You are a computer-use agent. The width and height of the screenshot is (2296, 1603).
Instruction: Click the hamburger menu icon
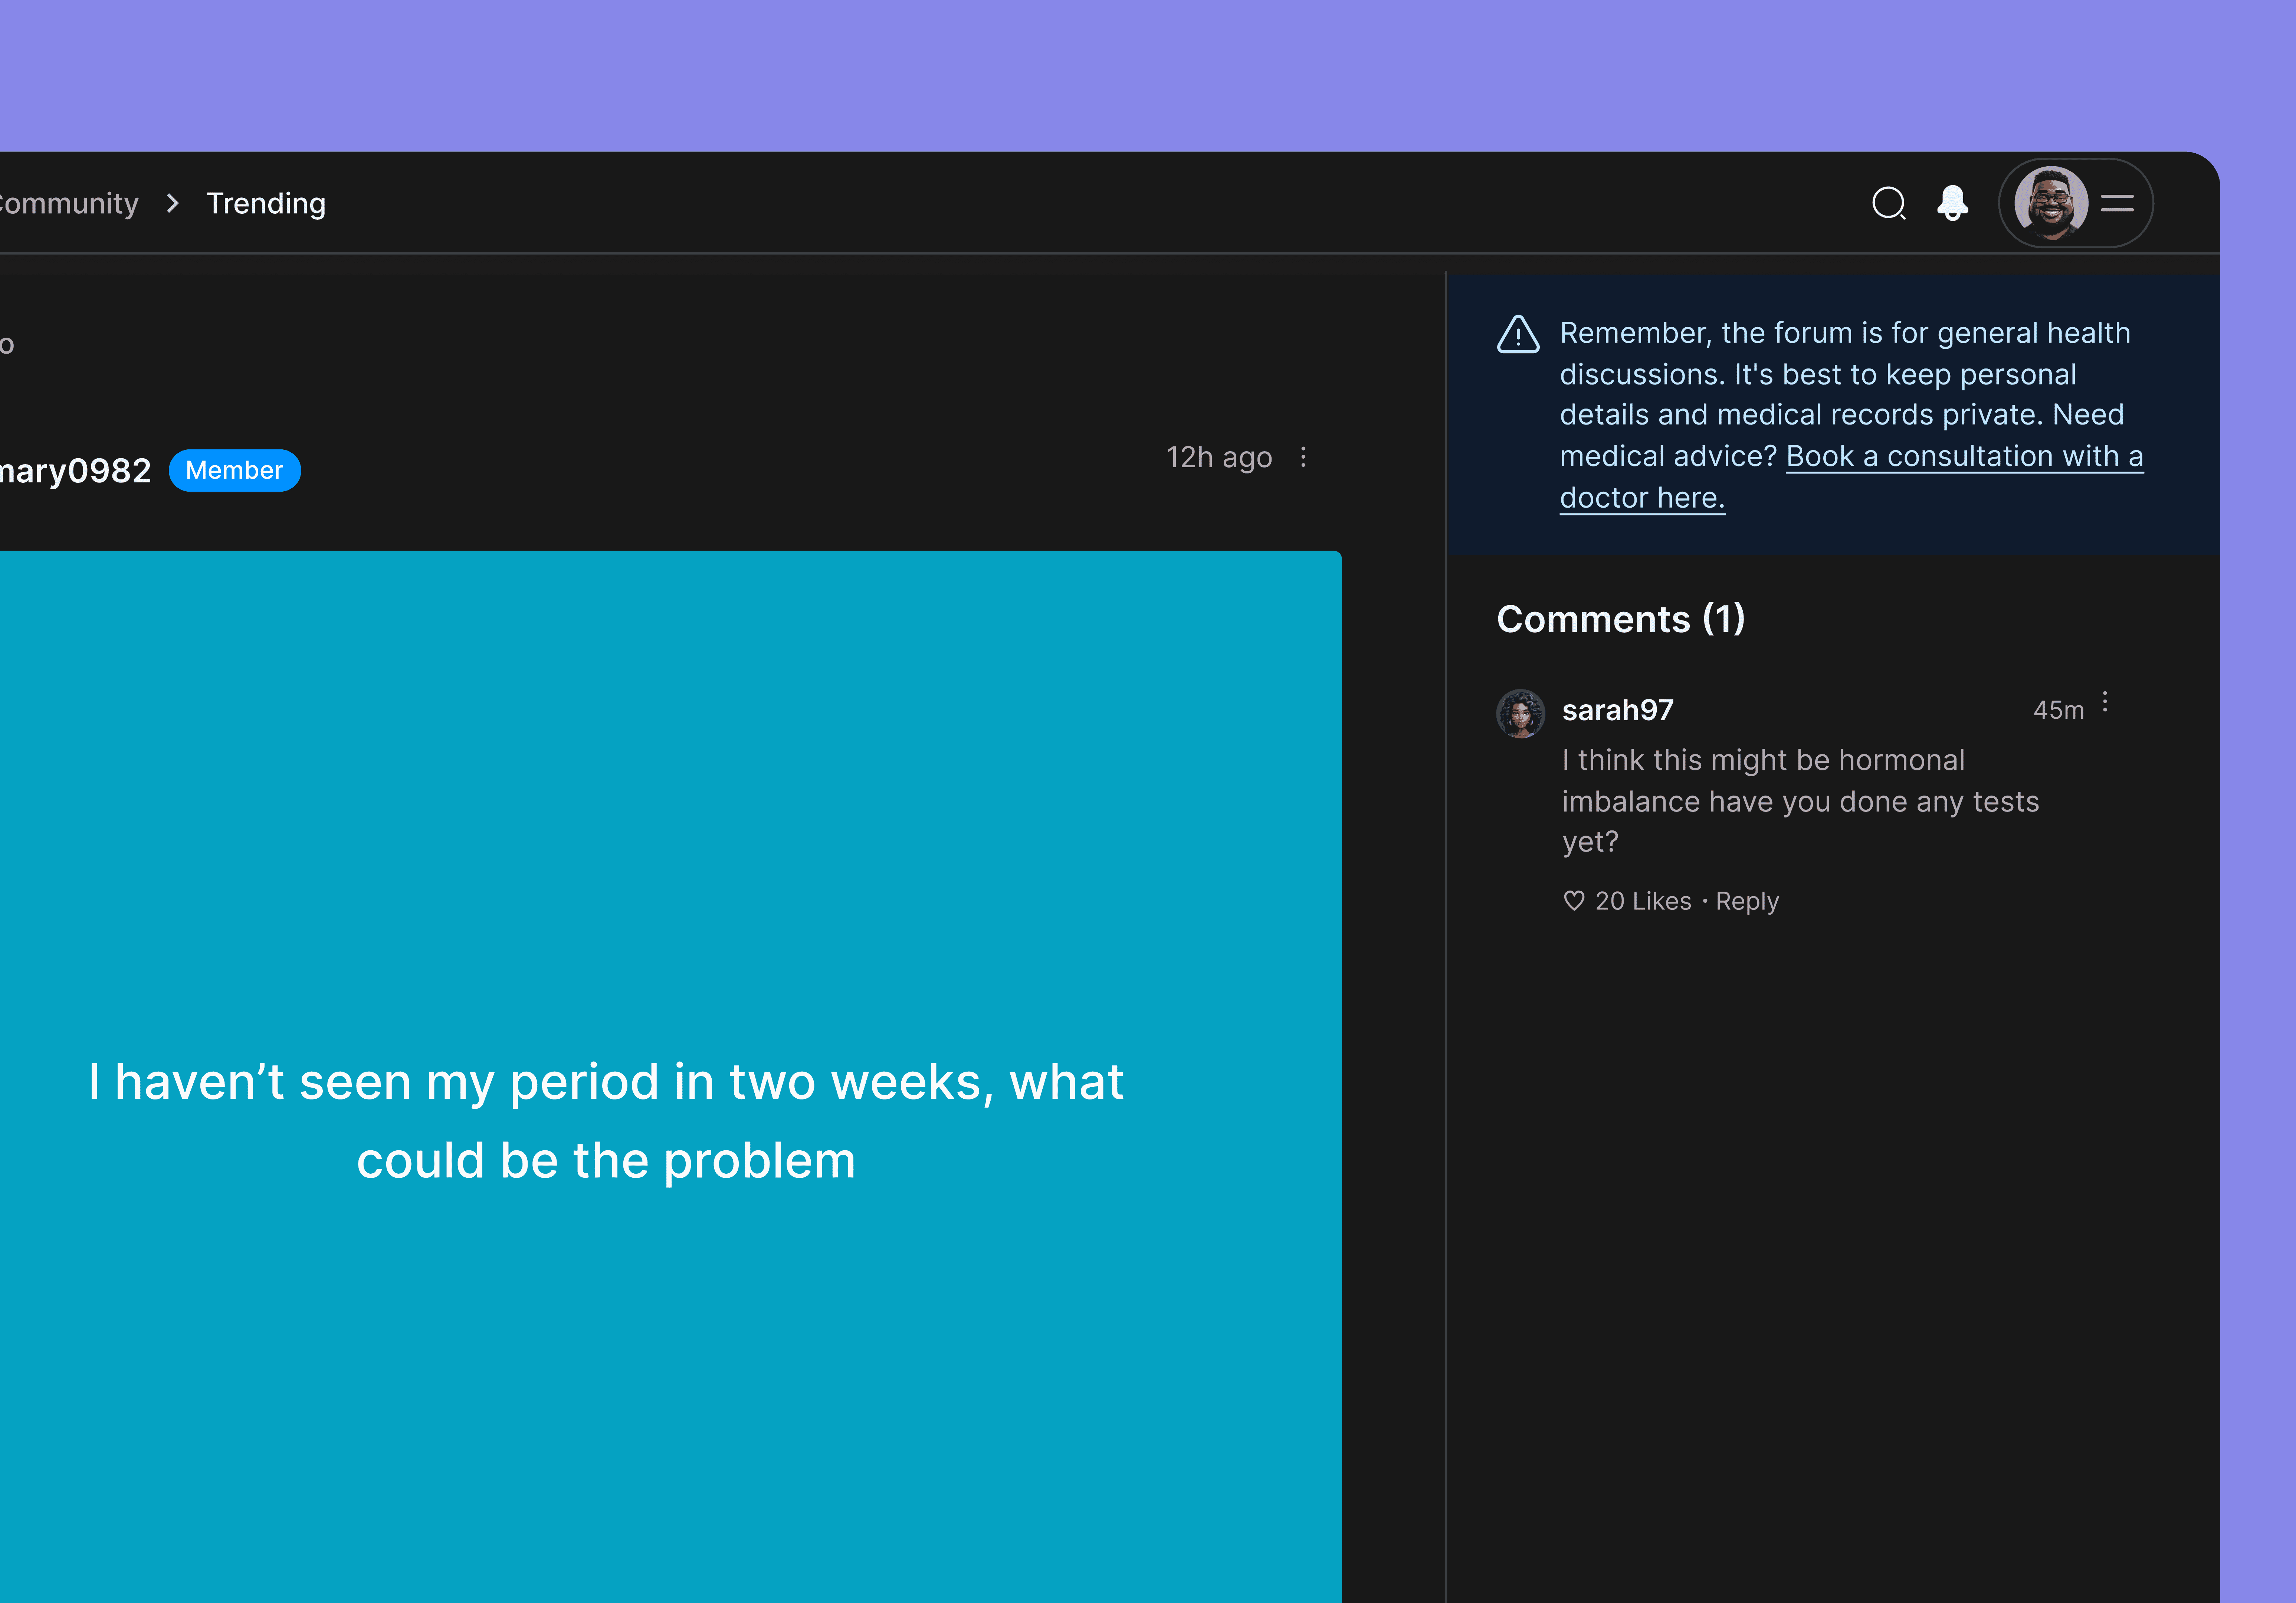(x=2117, y=203)
